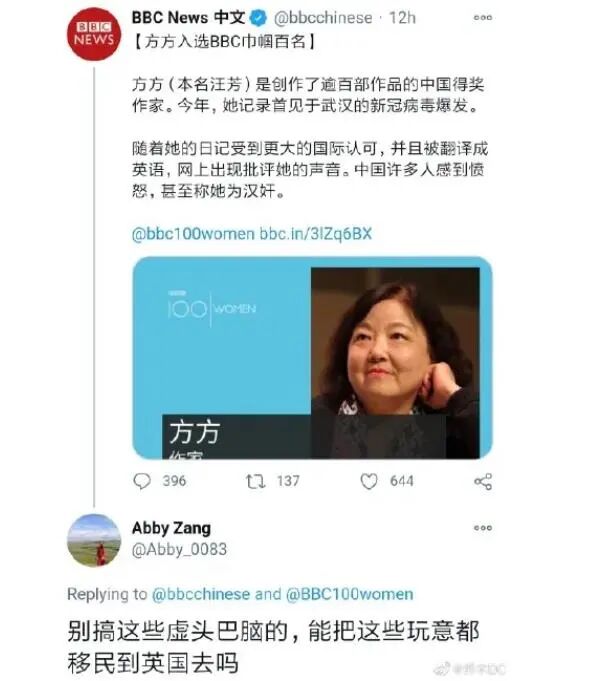Screen dimensions: 589x681
Task: Open the BBC News tweet options menu
Action: [483, 18]
